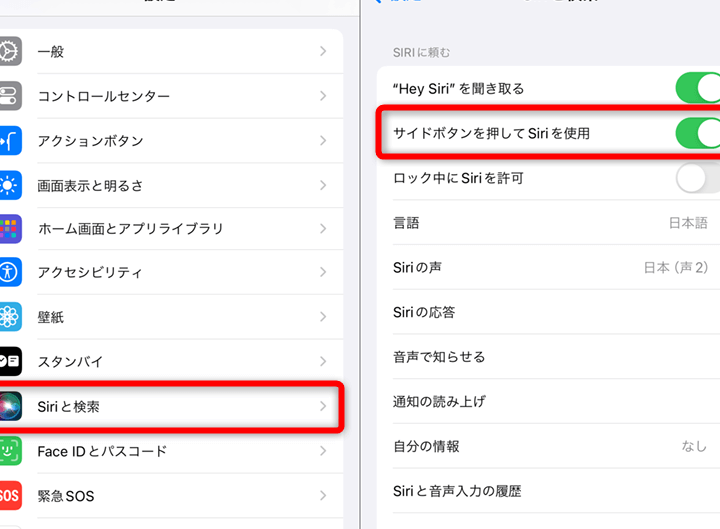Image resolution: width=720 pixels, height=529 pixels.
Task: Enable ロック中にSiriを許可 switch
Action: 698,178
